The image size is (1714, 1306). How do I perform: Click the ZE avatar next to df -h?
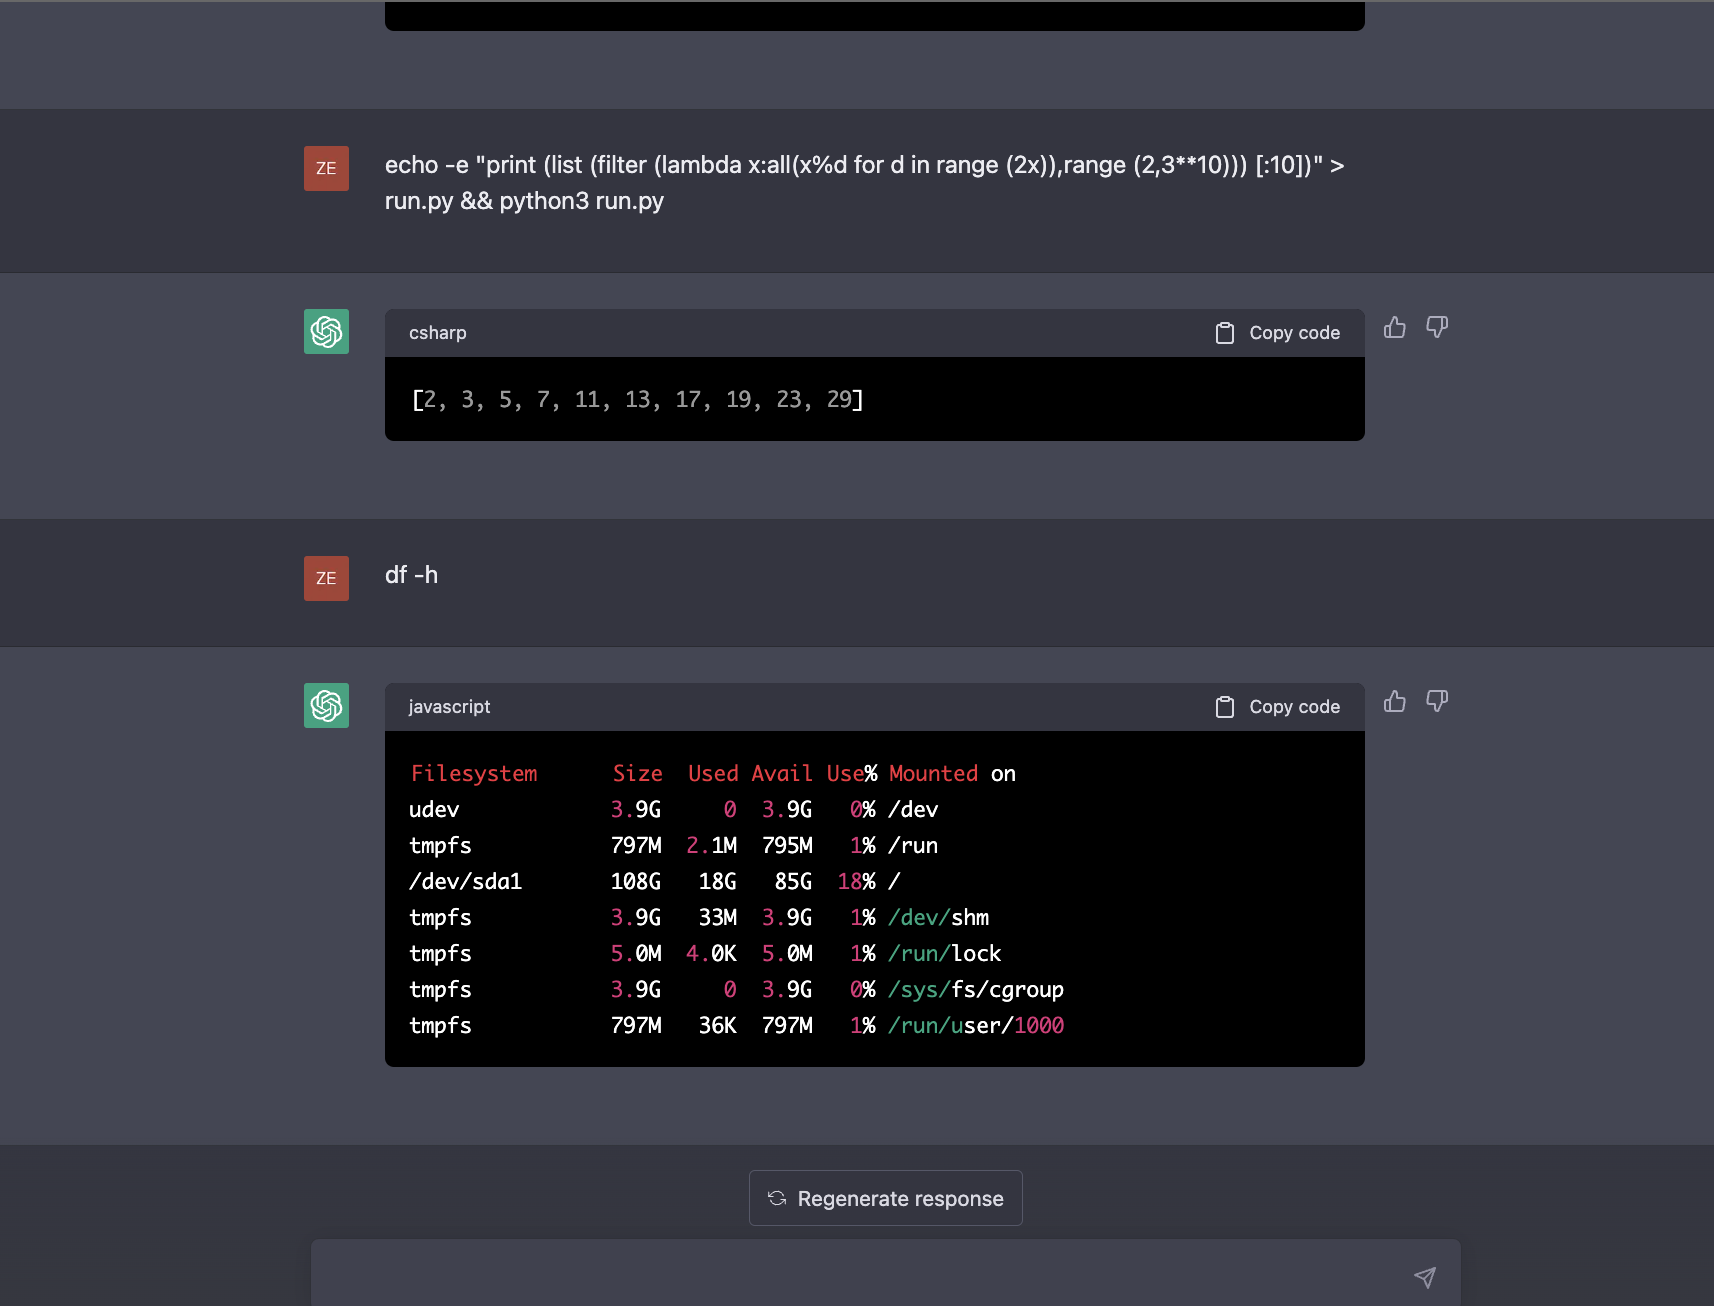pos(326,578)
